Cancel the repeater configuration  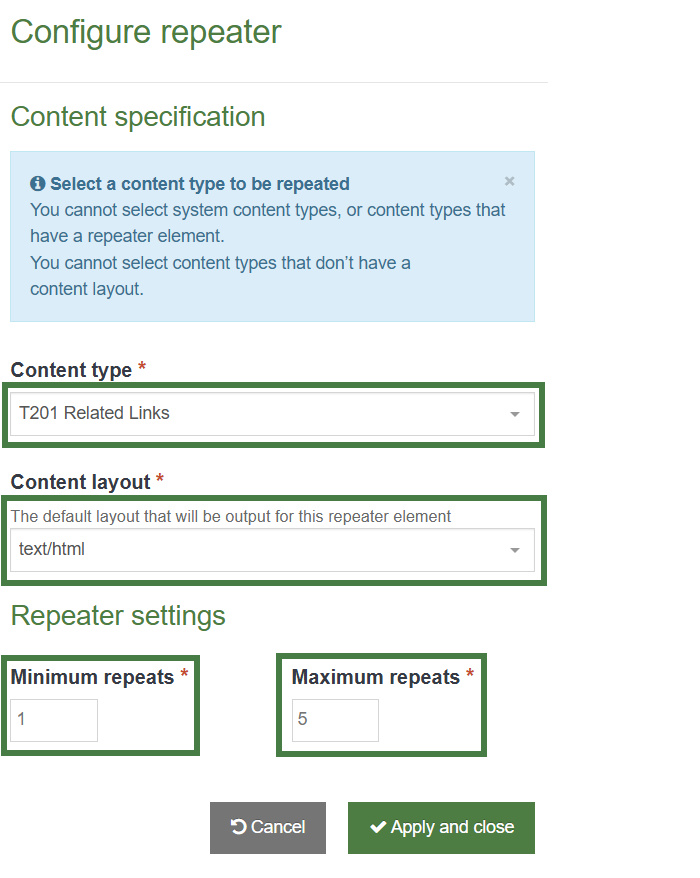267,827
